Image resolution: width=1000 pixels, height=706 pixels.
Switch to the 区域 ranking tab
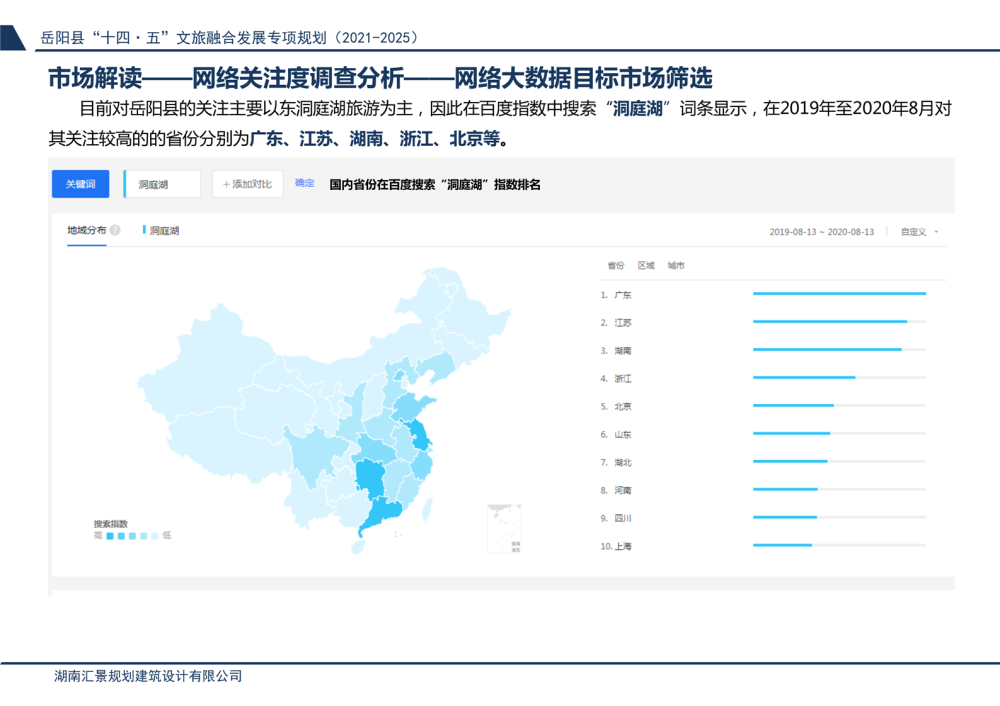click(x=646, y=266)
